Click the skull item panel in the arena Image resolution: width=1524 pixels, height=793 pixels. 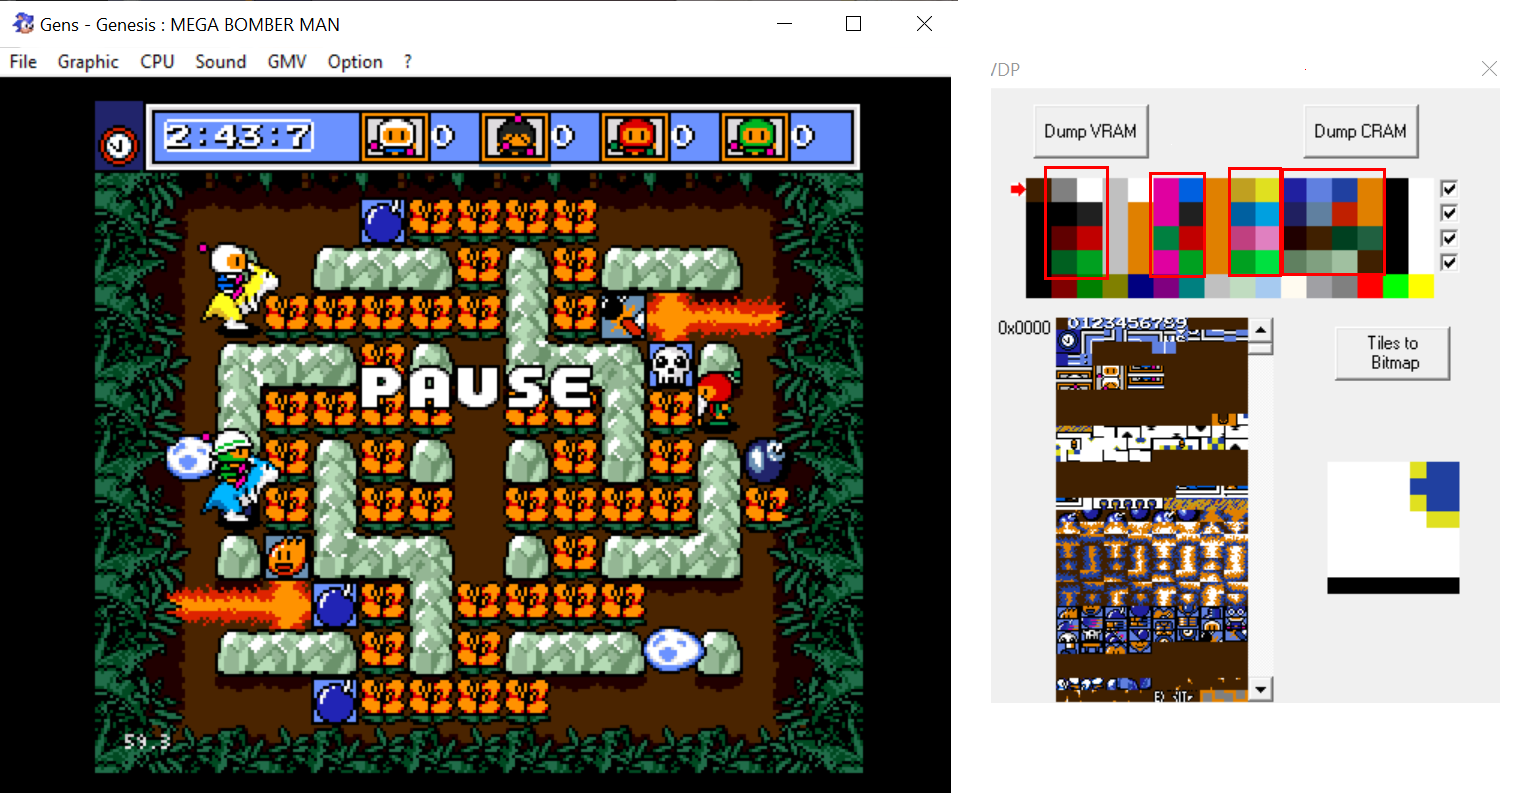click(671, 365)
